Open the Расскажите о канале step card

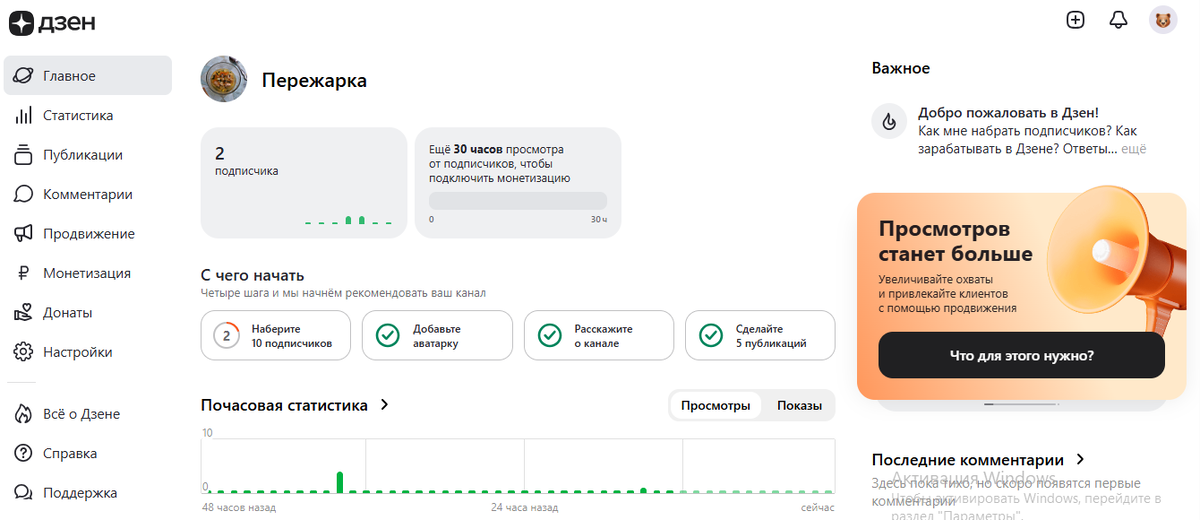tap(599, 335)
